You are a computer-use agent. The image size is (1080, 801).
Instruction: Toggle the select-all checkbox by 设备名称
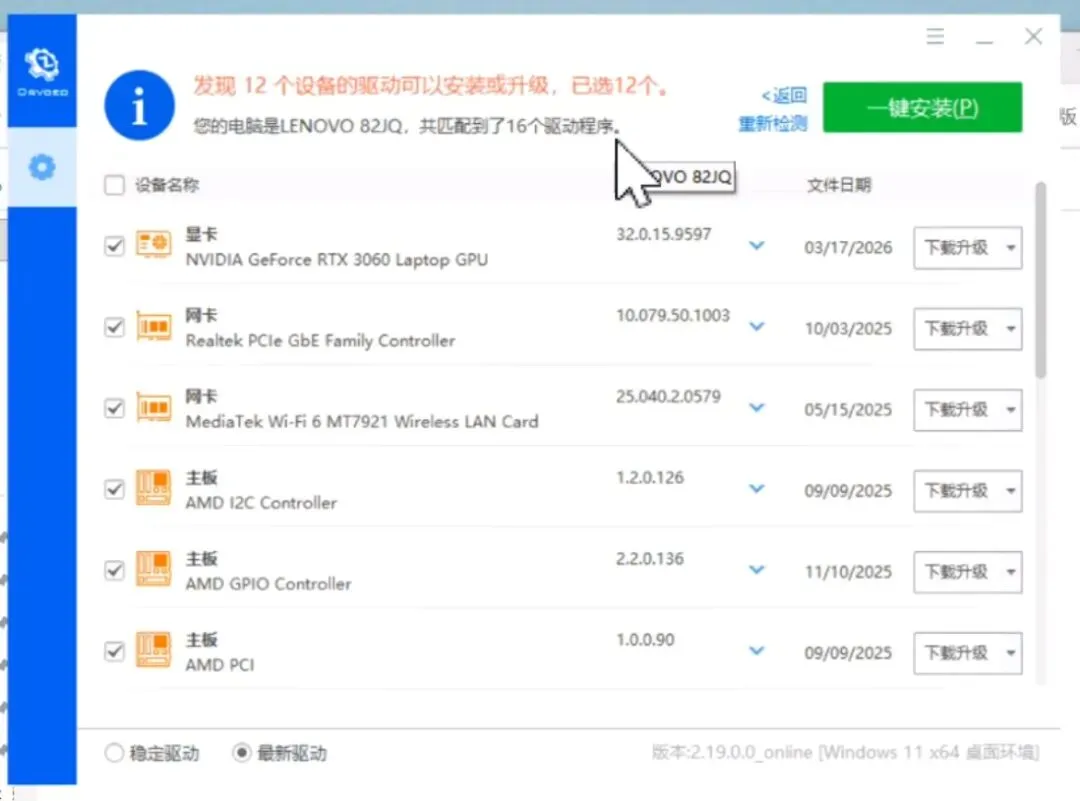pos(114,185)
